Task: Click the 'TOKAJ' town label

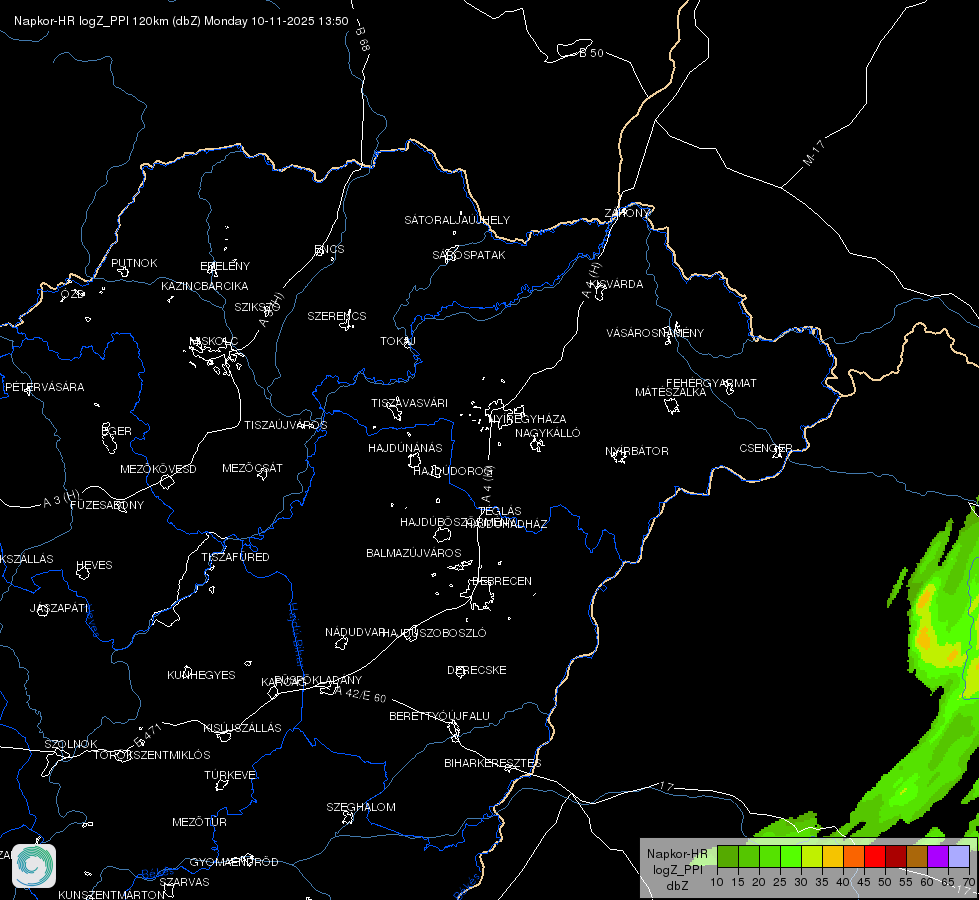Action: click(398, 341)
